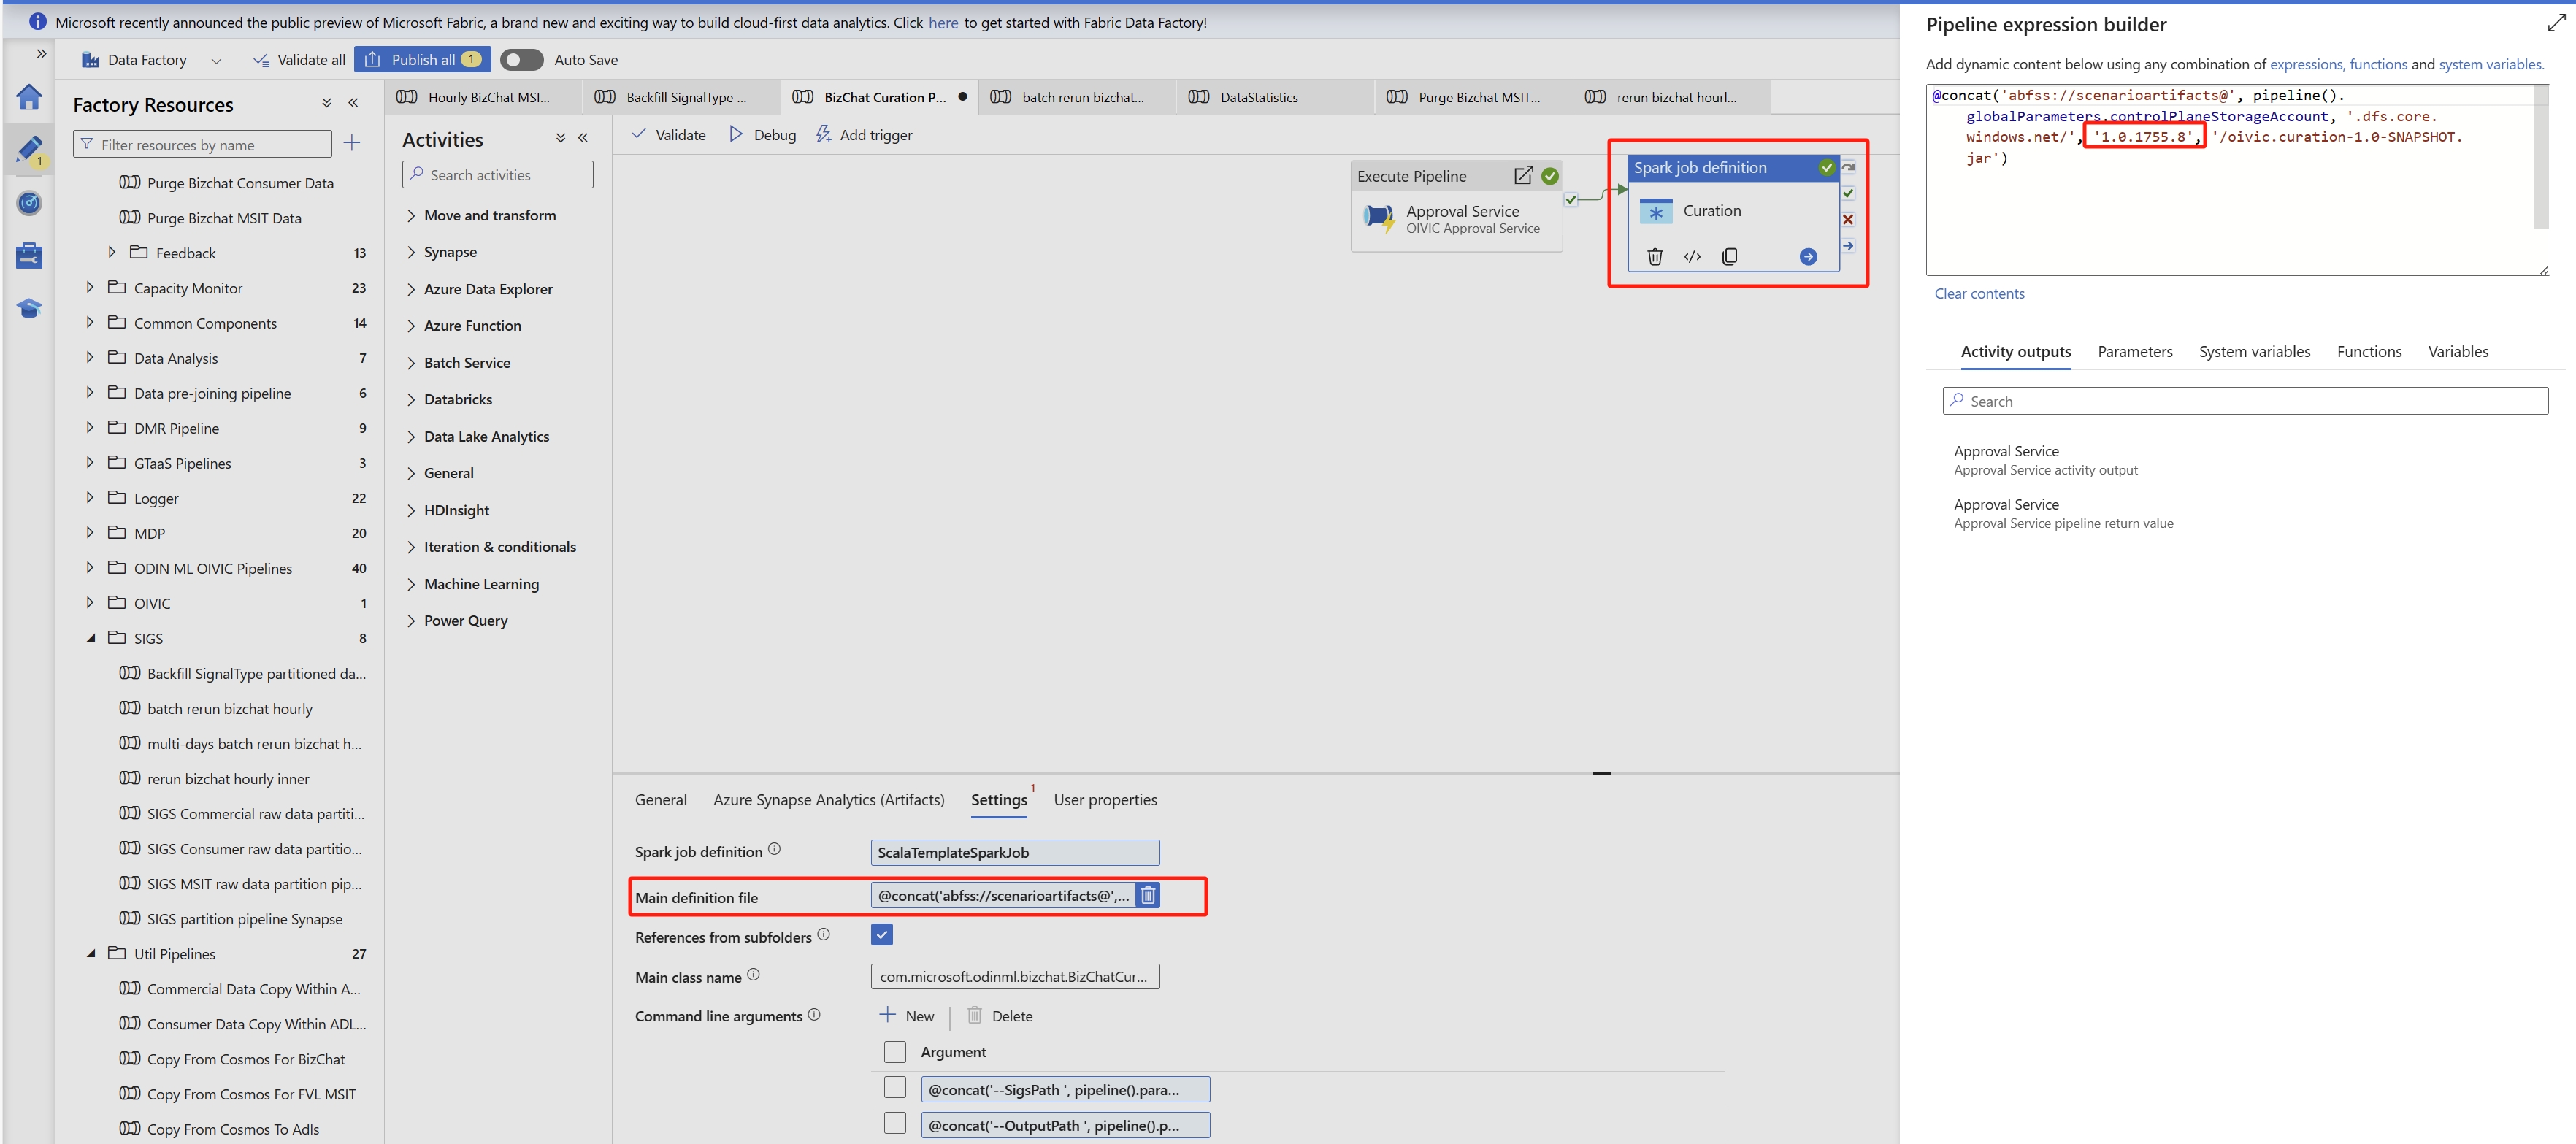Toggle the Auto Save switch
This screenshot has height=1144, width=2576.
[x=521, y=60]
